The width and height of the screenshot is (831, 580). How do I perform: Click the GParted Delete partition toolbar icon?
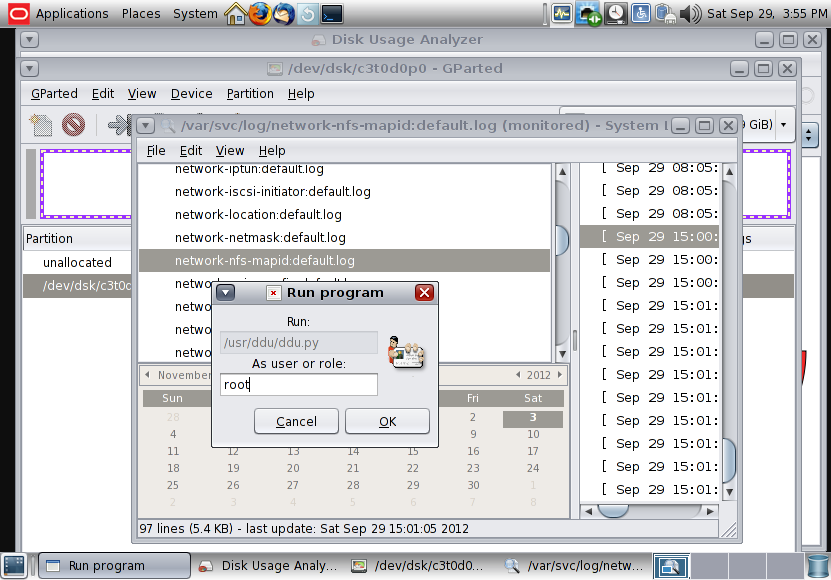coord(73,125)
